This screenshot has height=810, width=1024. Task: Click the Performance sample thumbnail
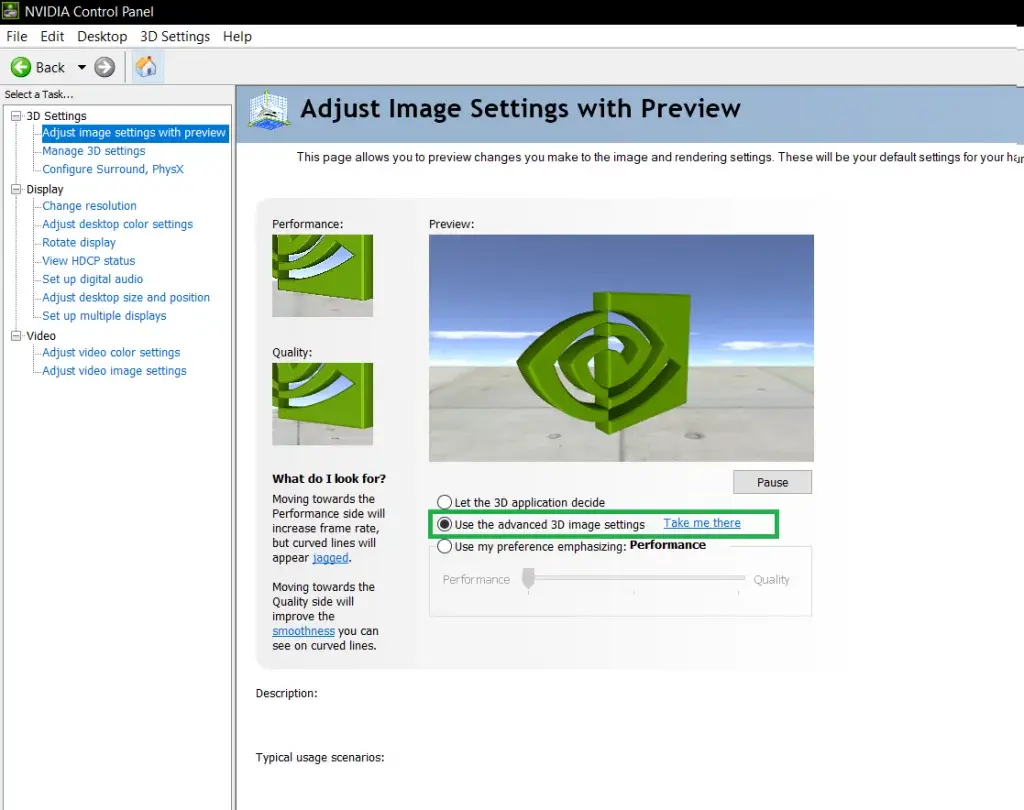click(x=323, y=276)
